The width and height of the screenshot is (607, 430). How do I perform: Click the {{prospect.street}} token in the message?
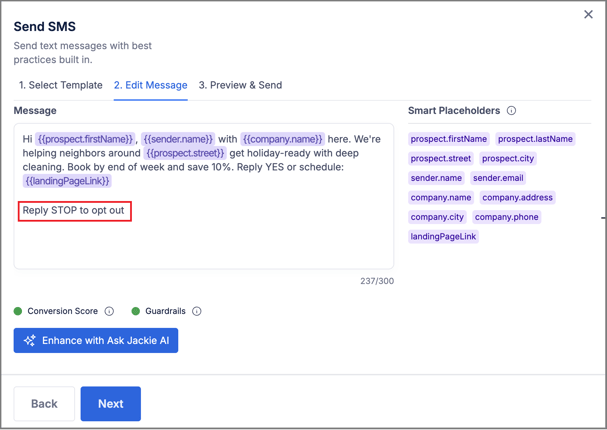185,154
